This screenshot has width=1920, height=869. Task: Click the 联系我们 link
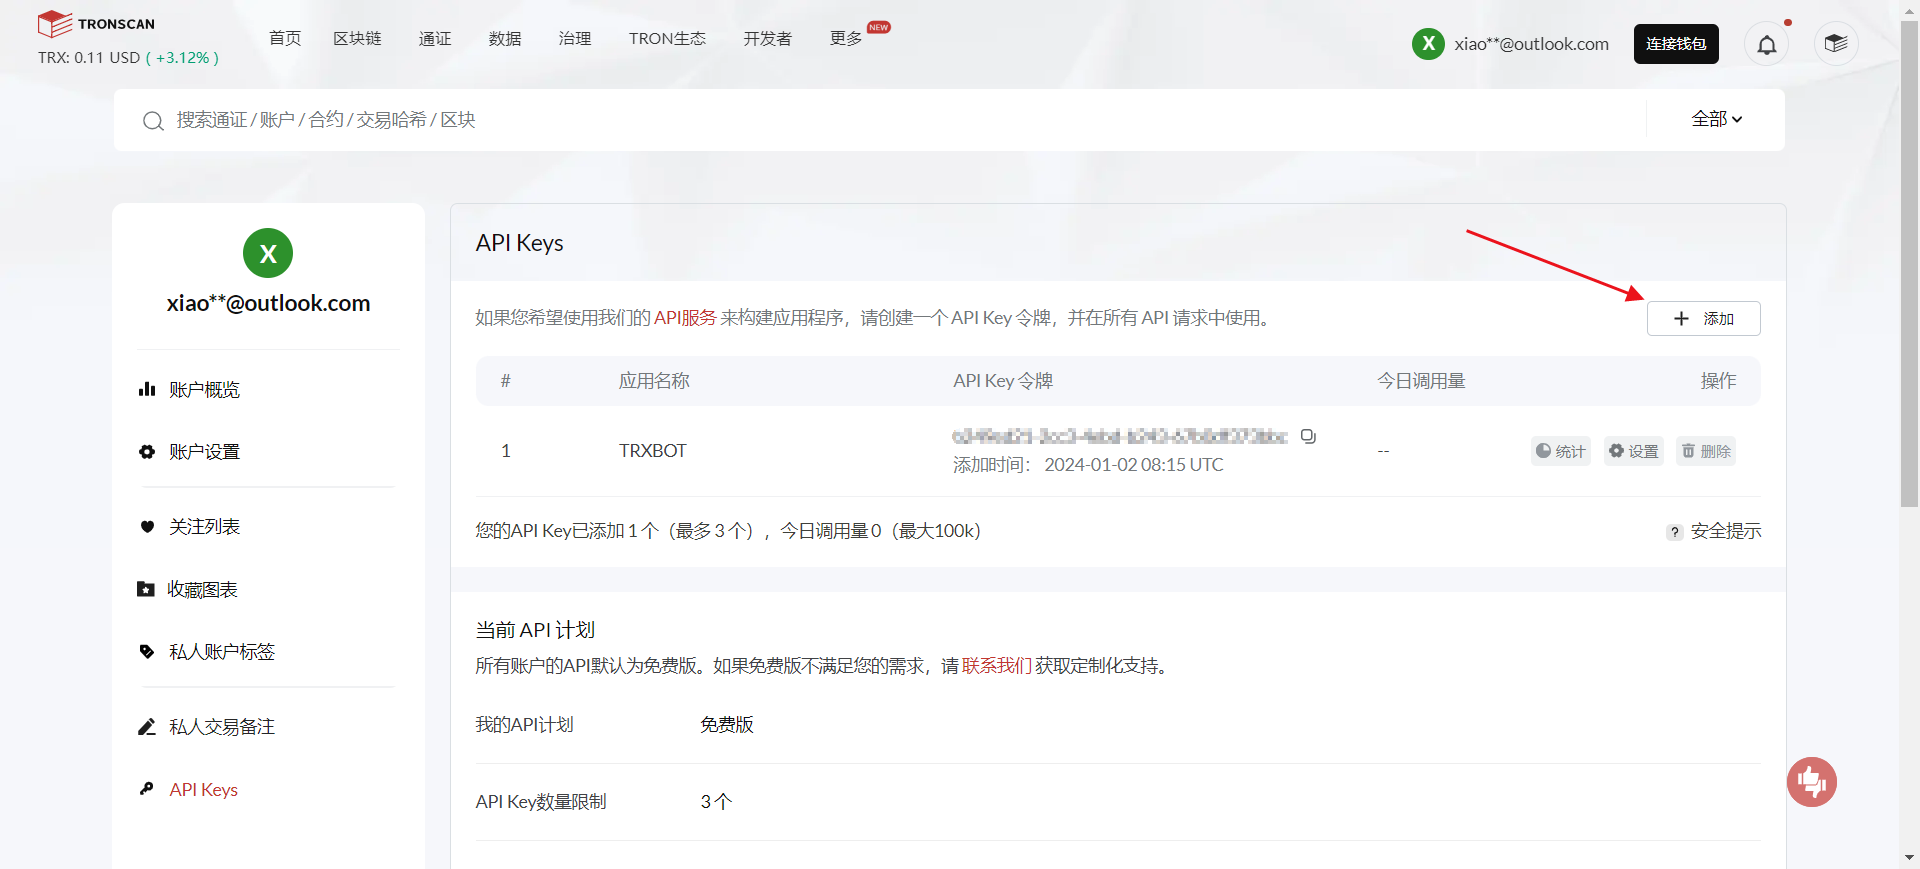(996, 666)
